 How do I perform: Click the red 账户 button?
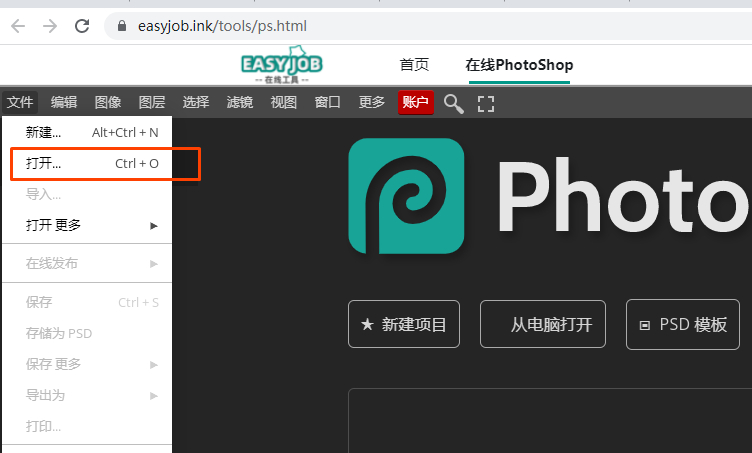(x=416, y=102)
